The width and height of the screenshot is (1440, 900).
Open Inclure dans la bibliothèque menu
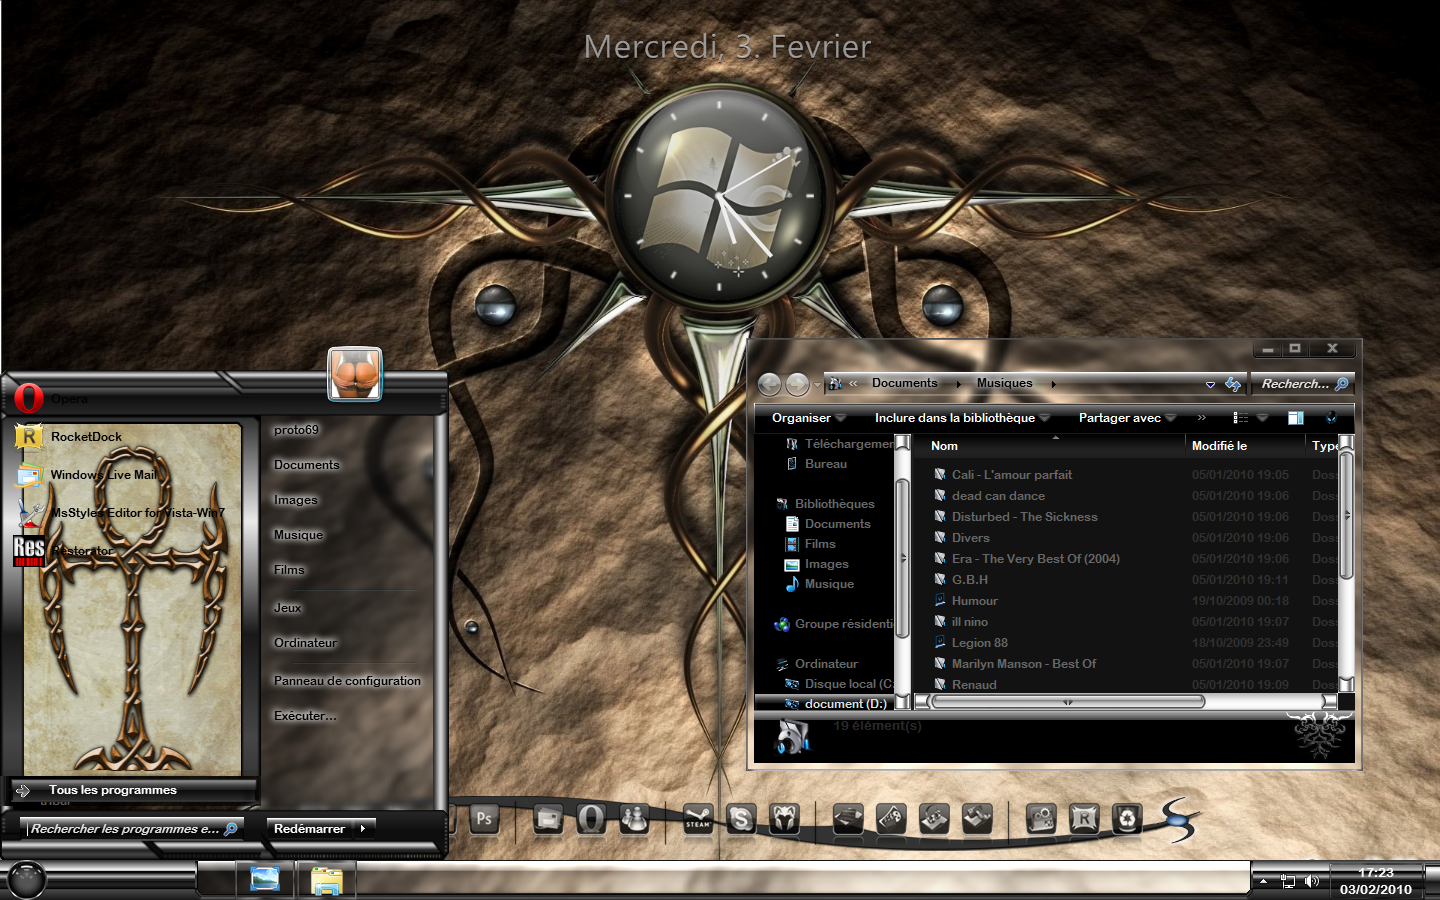[x=963, y=418]
